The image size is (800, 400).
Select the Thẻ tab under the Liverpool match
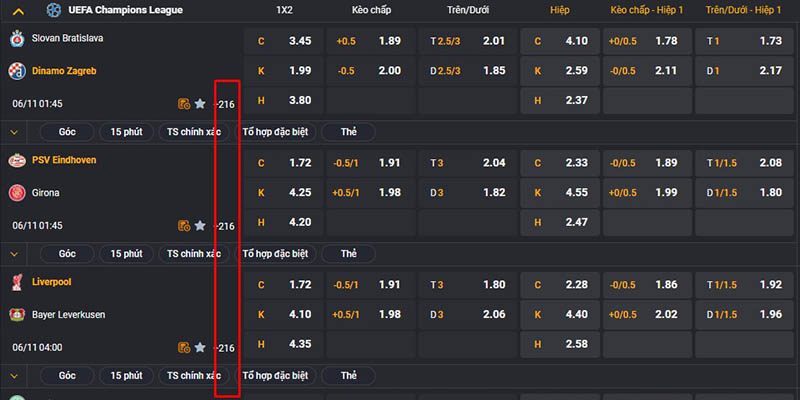tap(348, 376)
